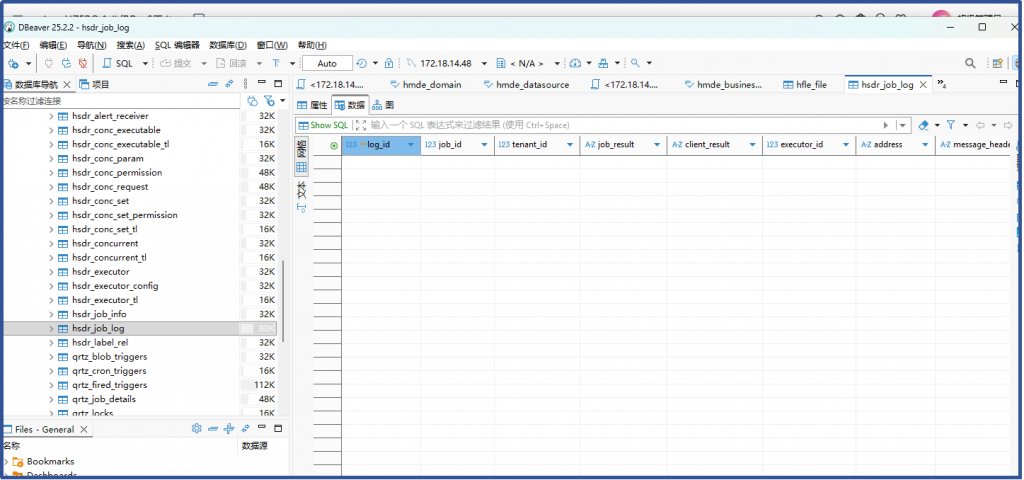Toggle the transaction lock icon in toolbar

(389, 63)
